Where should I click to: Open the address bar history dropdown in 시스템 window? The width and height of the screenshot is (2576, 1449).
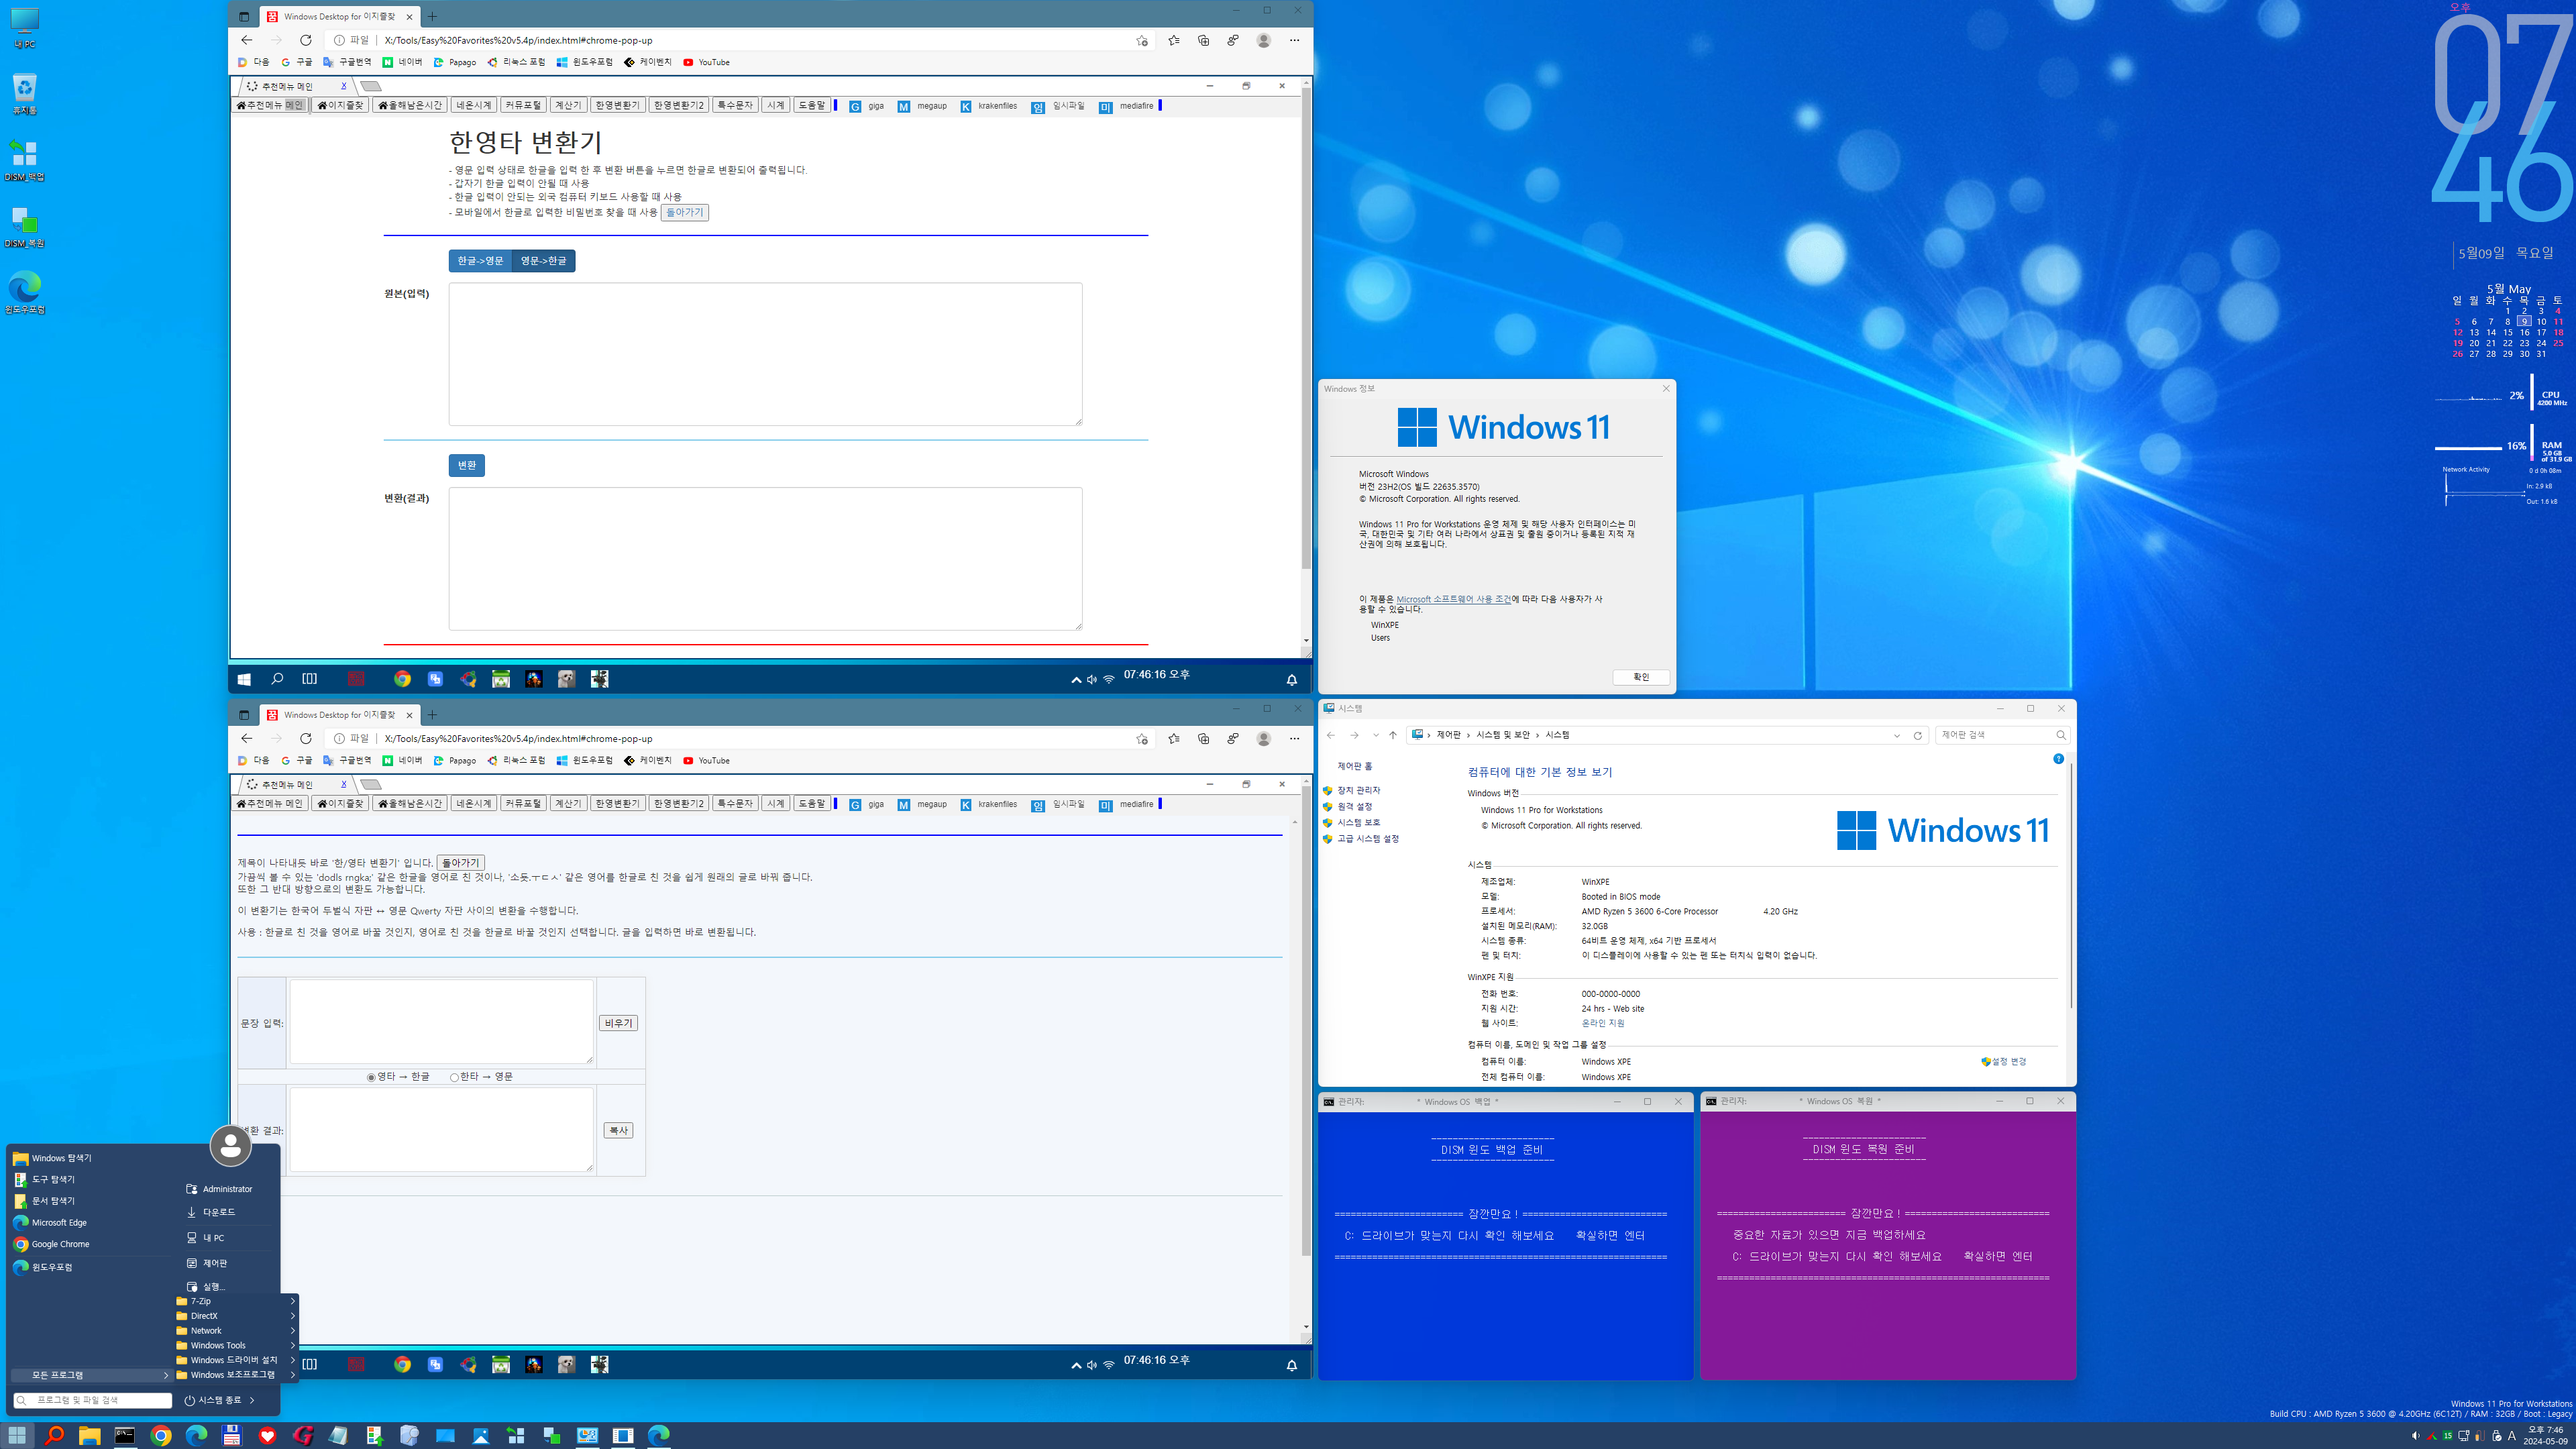tap(1897, 735)
